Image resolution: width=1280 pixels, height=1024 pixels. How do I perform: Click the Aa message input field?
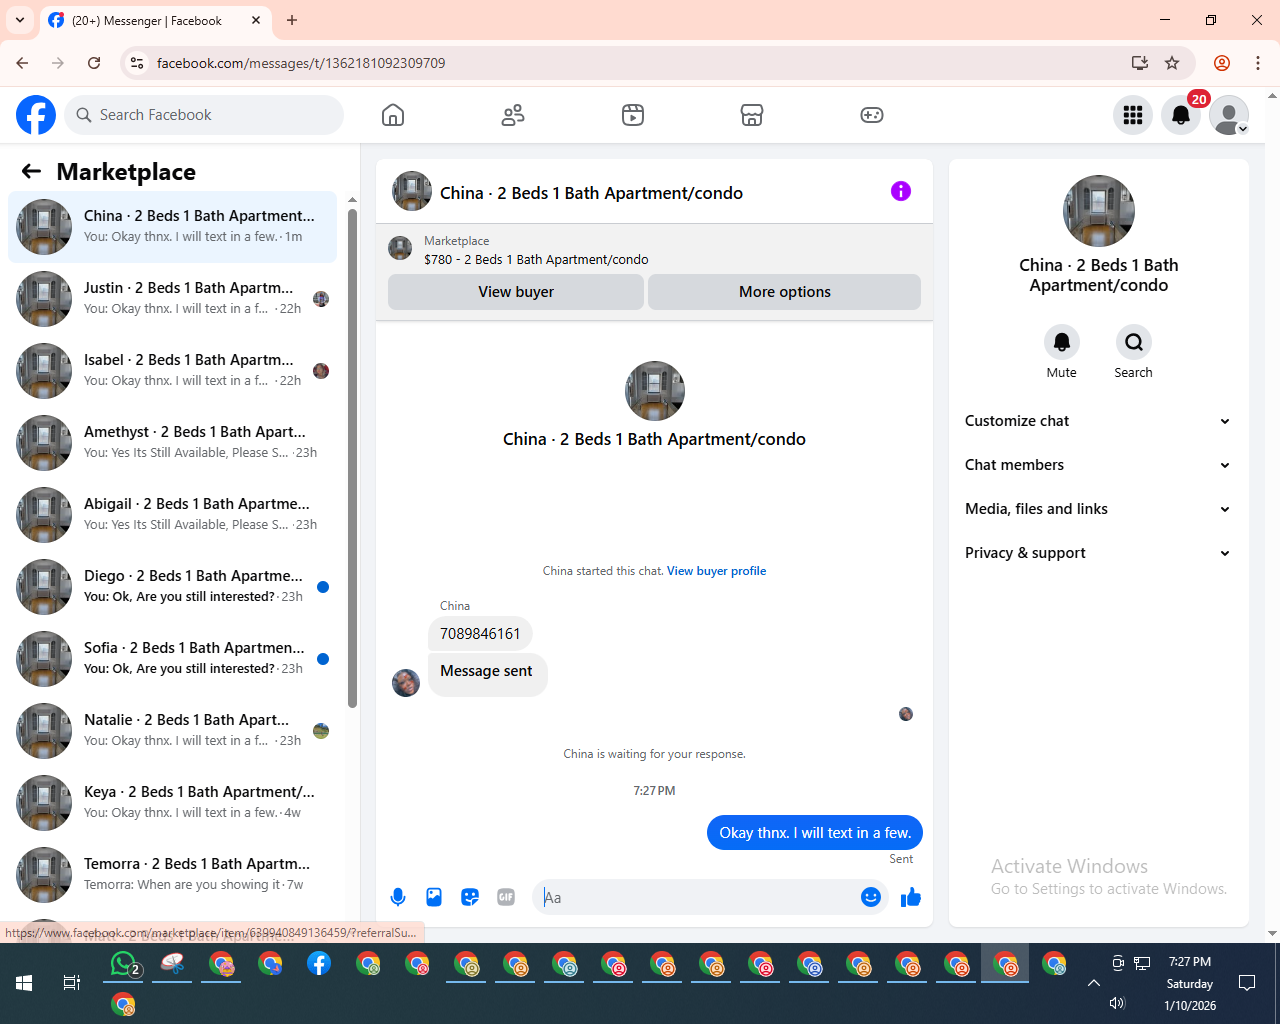click(698, 897)
